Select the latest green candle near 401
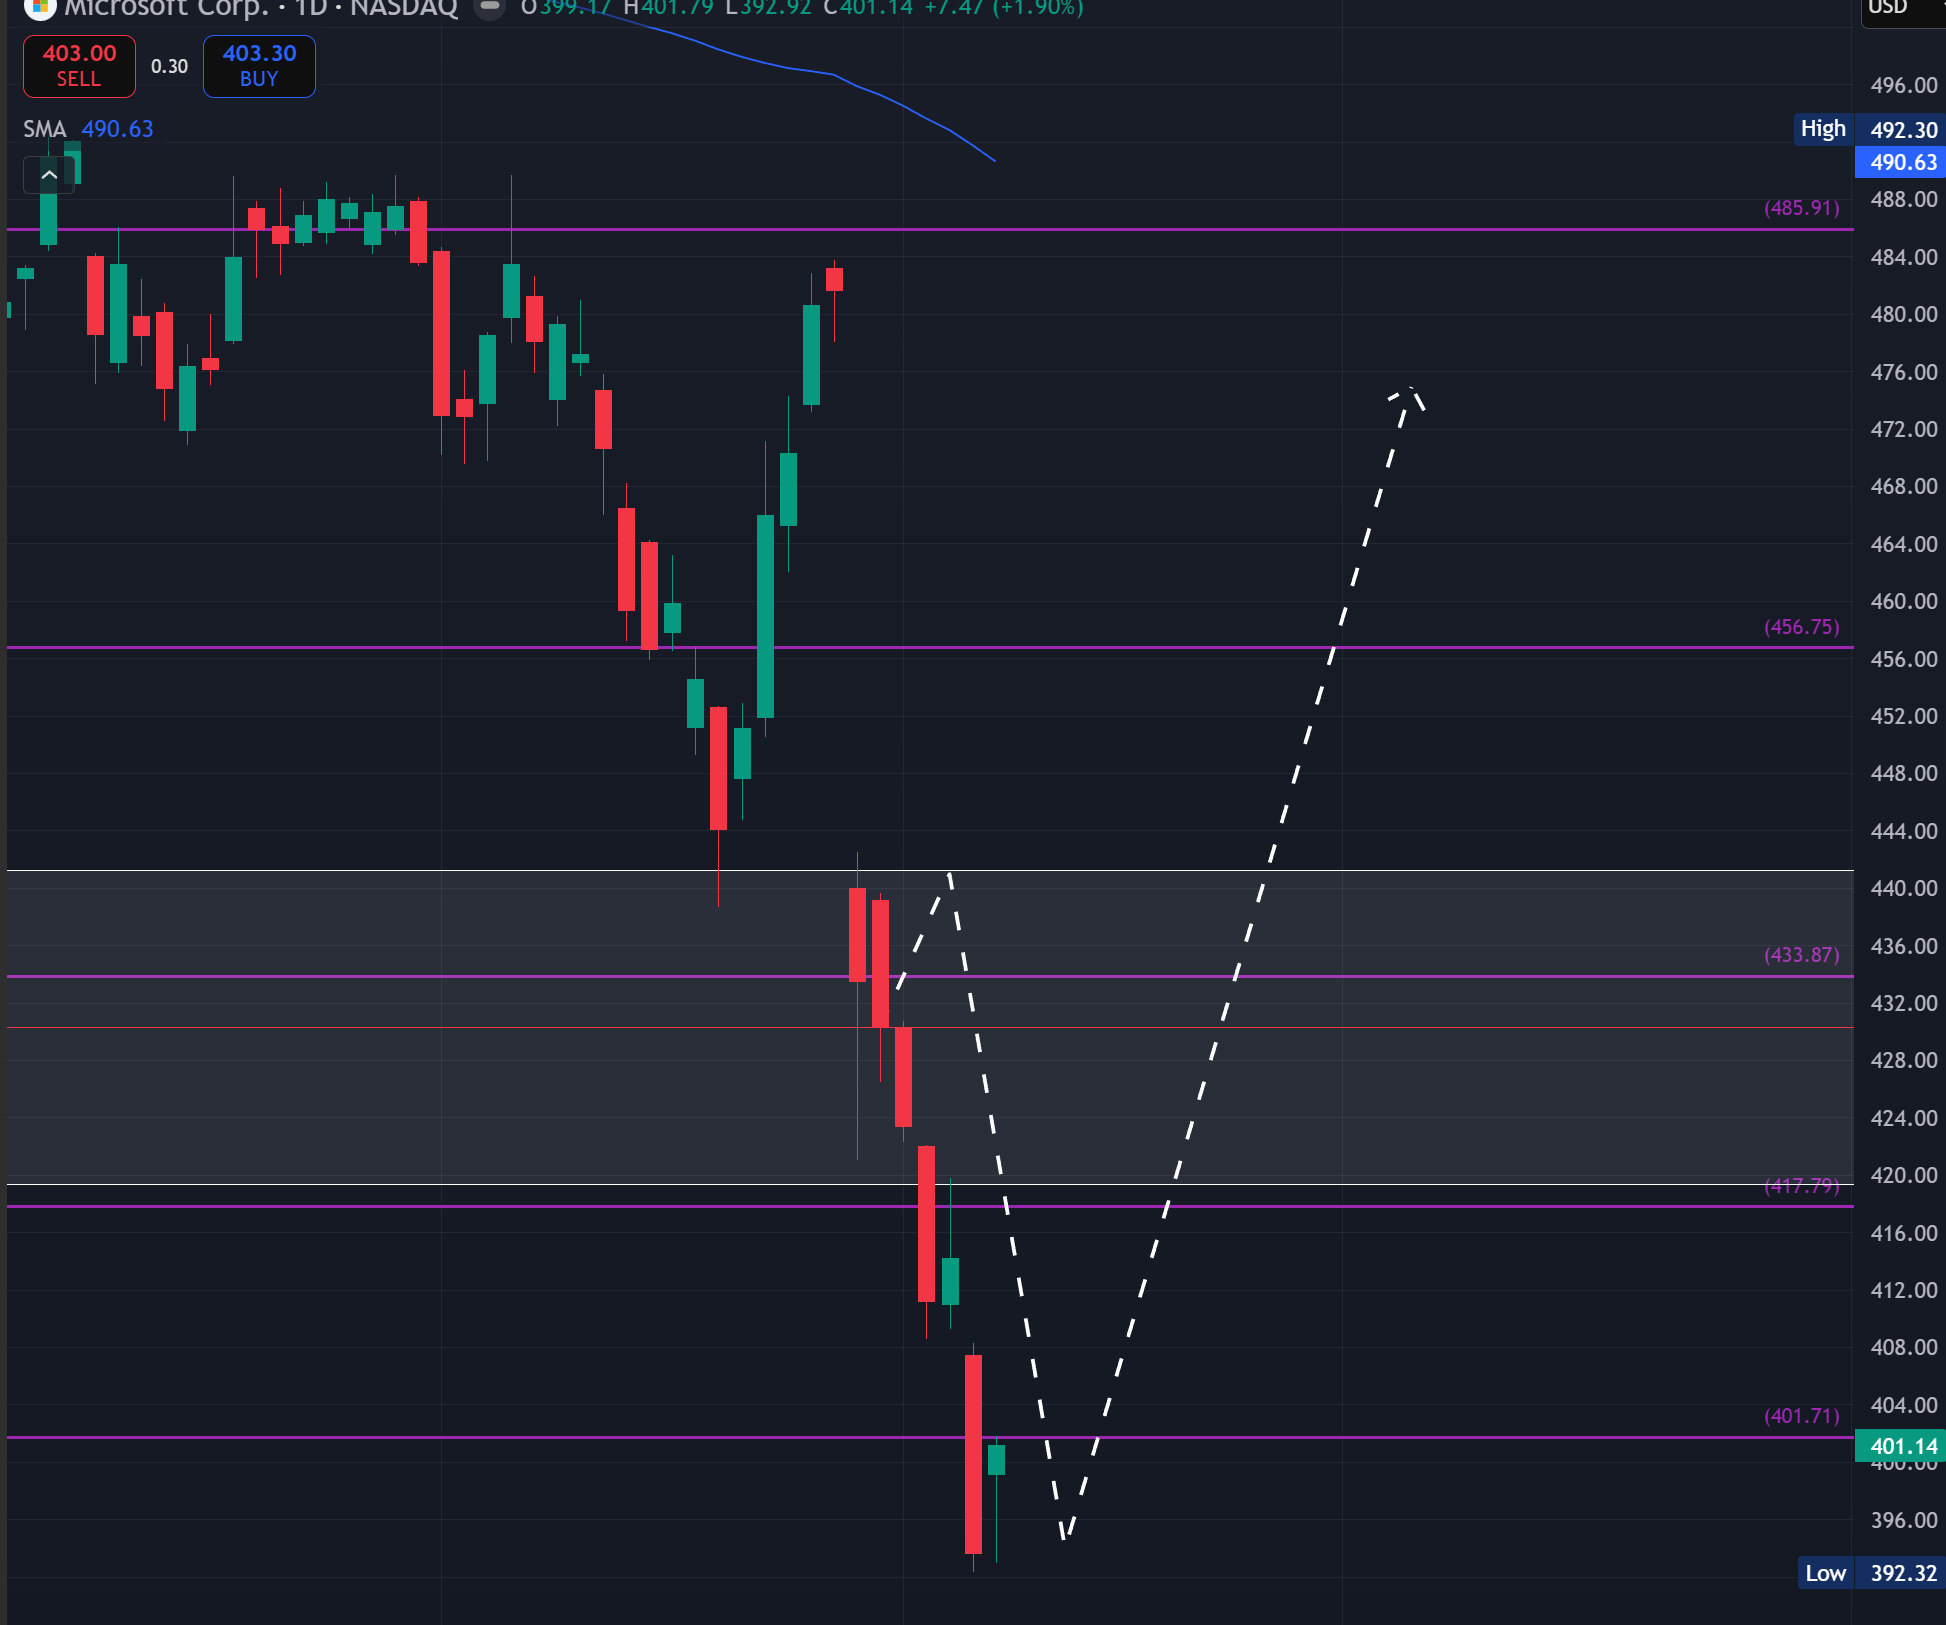1946x1625 pixels. coord(996,1460)
